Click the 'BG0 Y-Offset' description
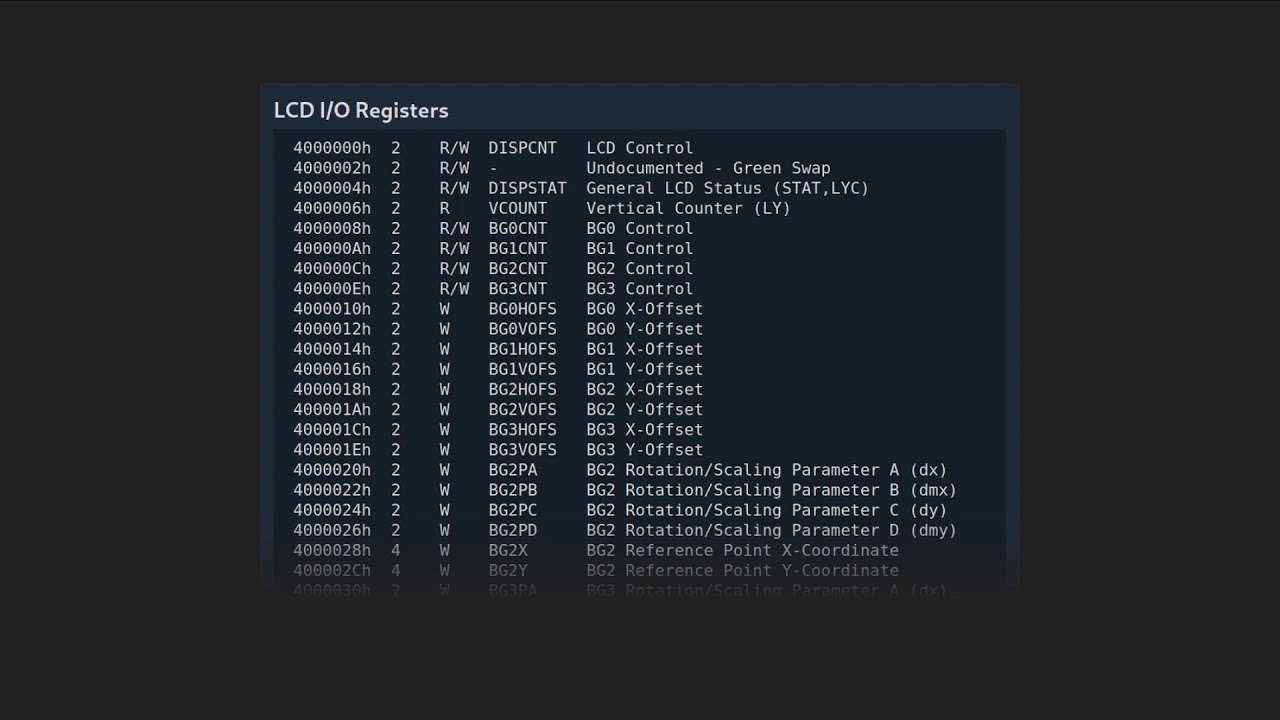This screenshot has width=1280, height=720. [645, 329]
